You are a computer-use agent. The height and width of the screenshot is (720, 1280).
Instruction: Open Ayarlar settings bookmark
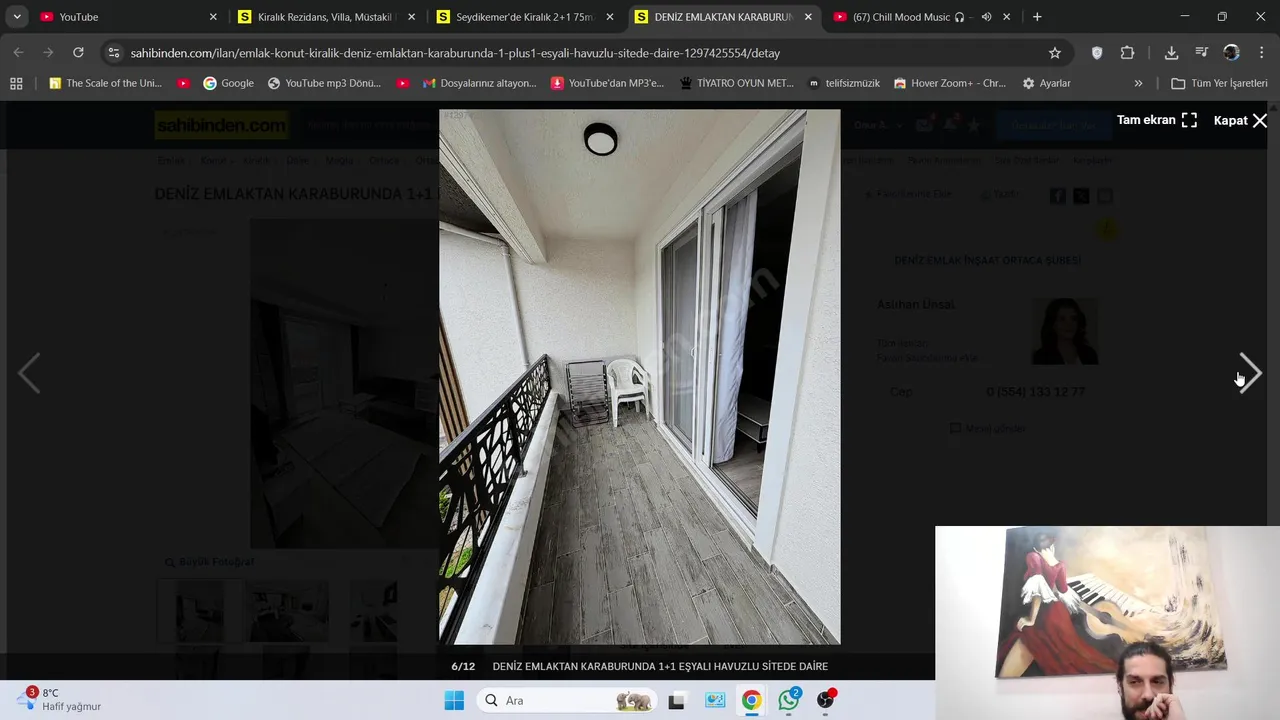click(1046, 83)
